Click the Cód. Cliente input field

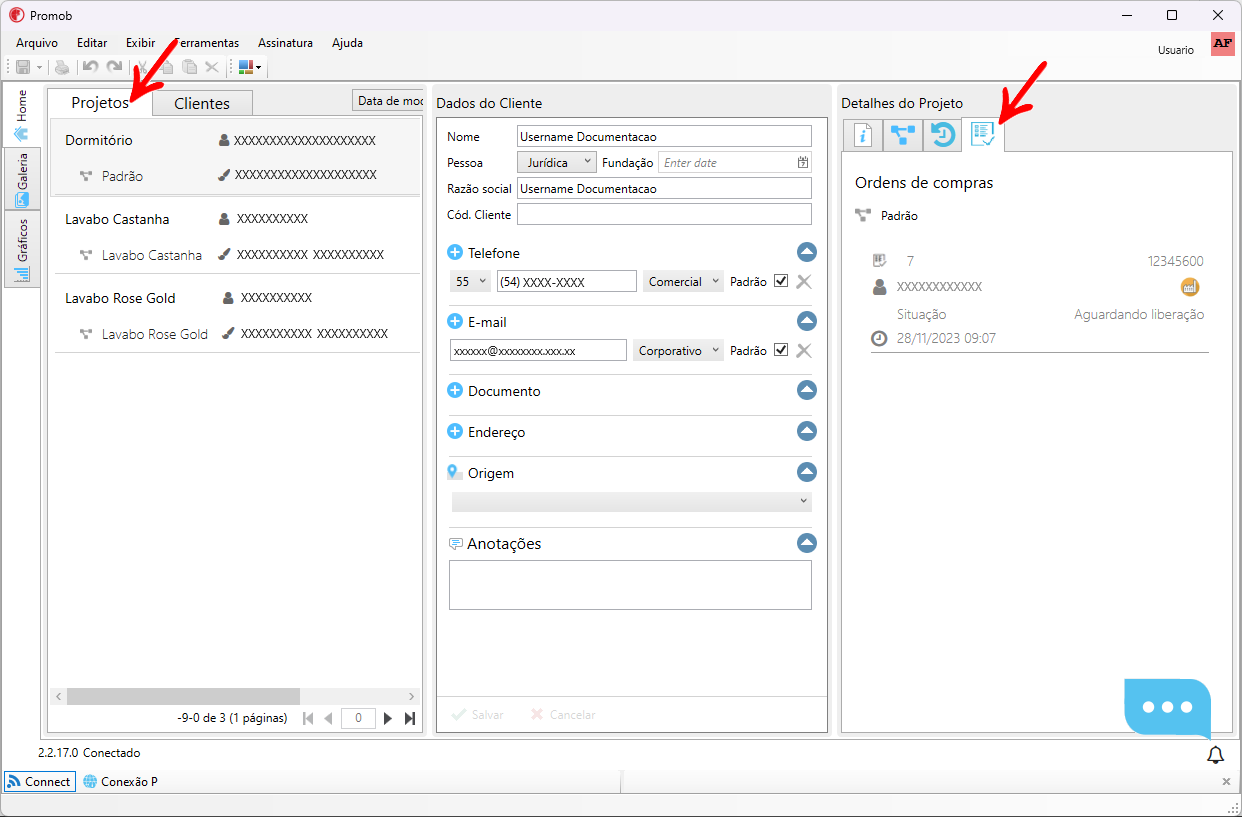click(x=664, y=214)
